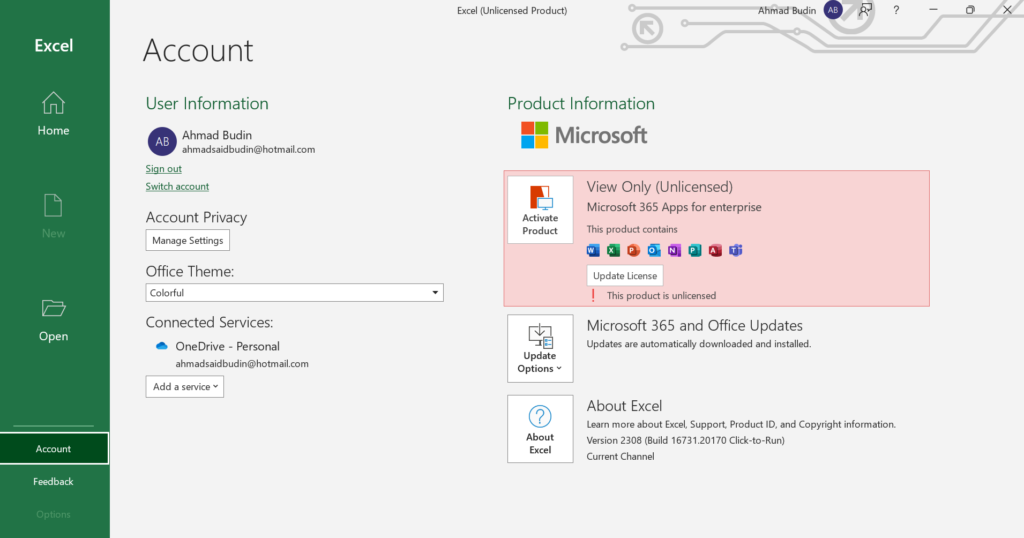Click the Excel back title in sidebar
The height and width of the screenshot is (538, 1024).
click(54, 46)
